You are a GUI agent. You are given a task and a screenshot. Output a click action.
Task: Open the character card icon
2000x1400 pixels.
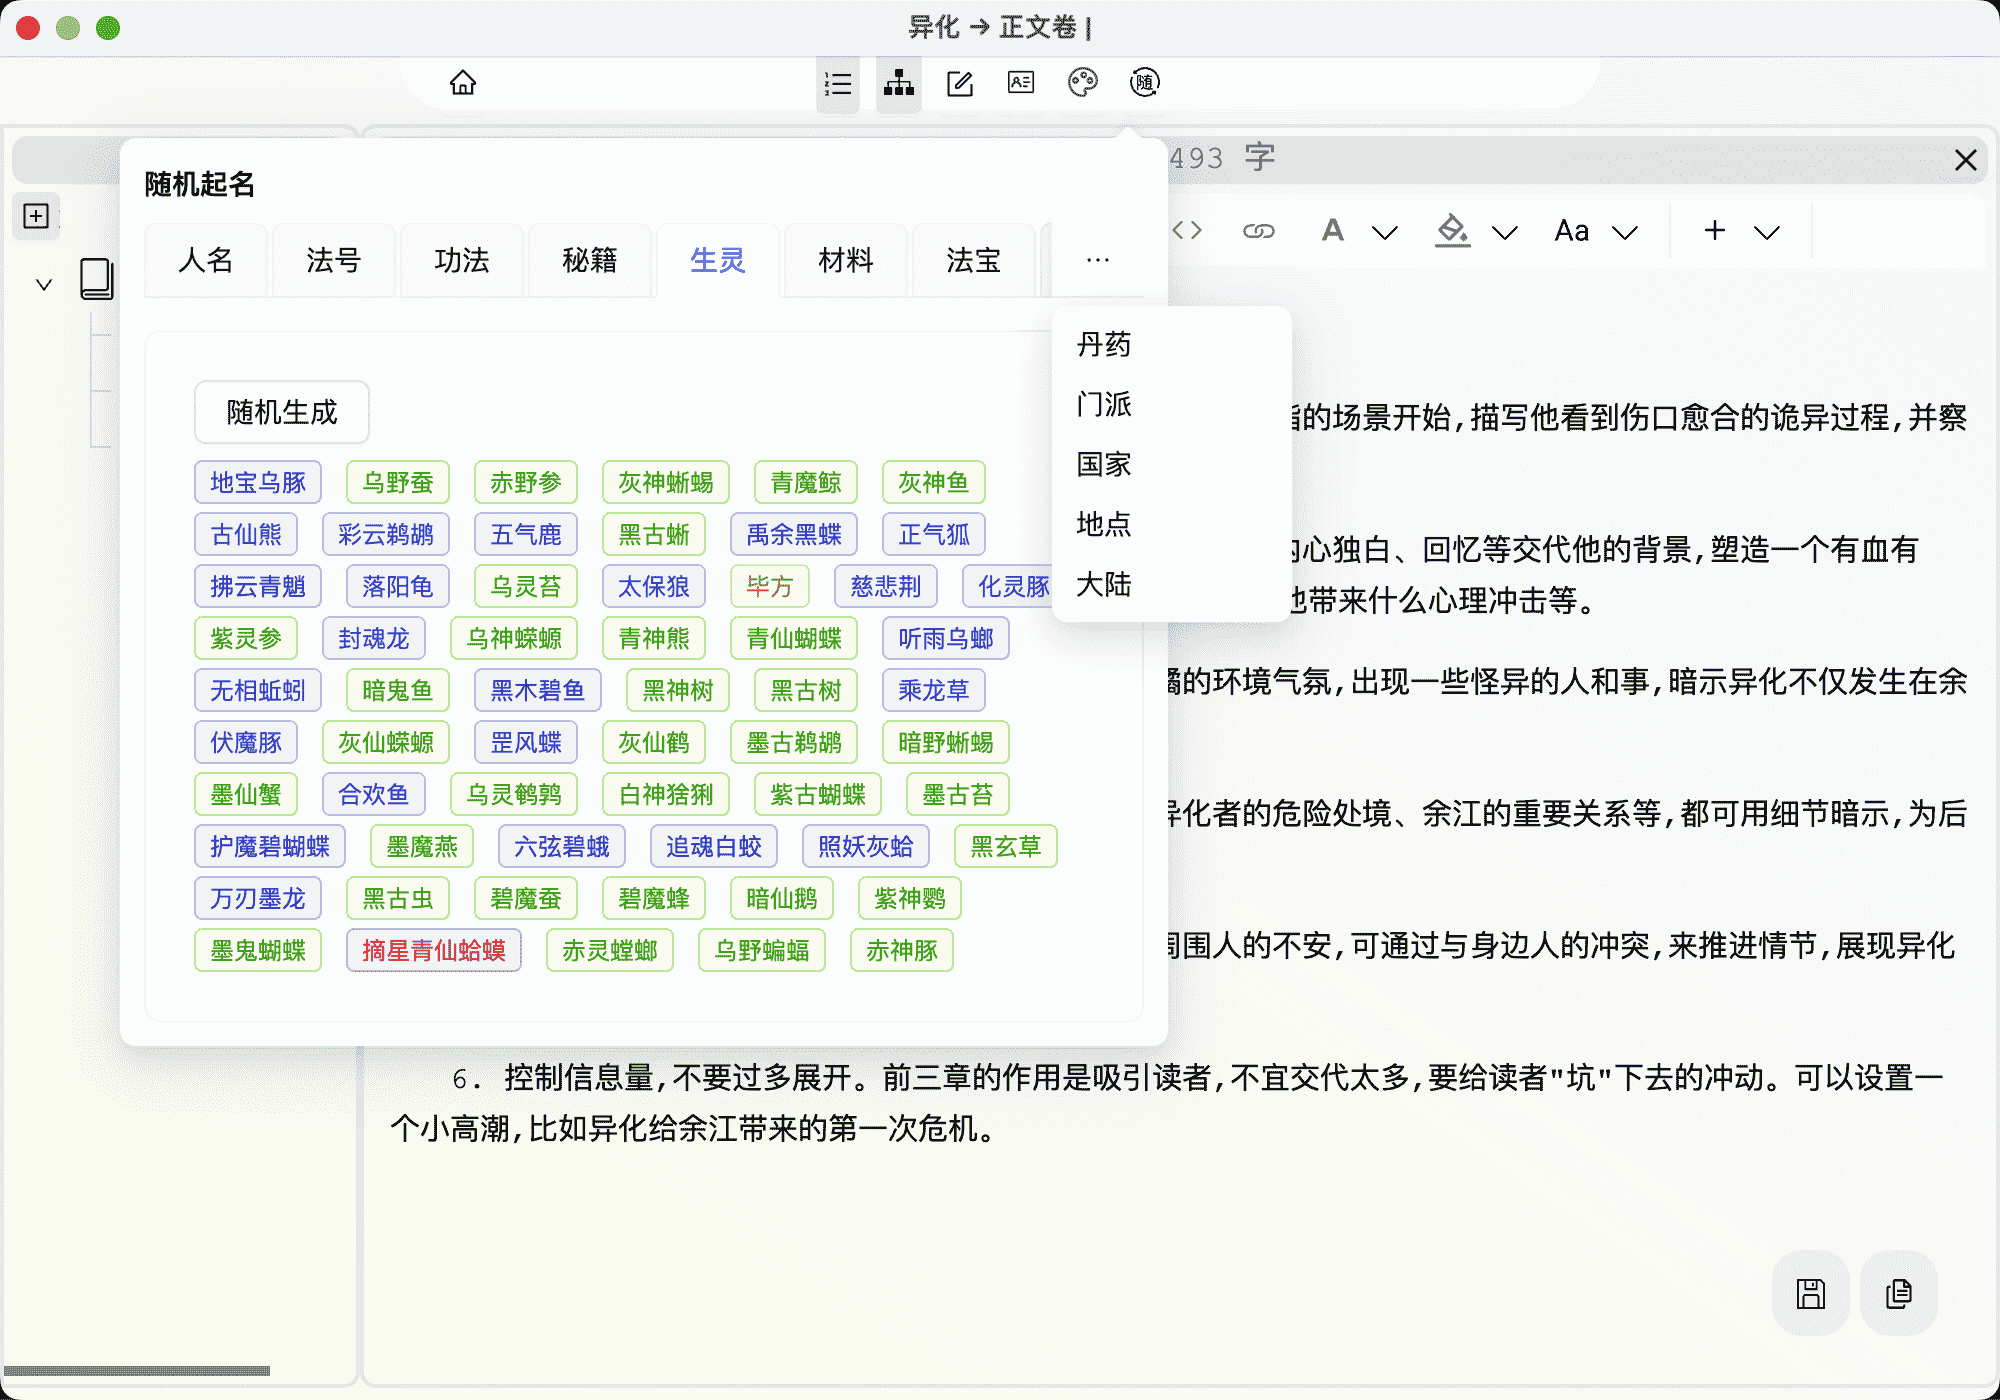1021,83
